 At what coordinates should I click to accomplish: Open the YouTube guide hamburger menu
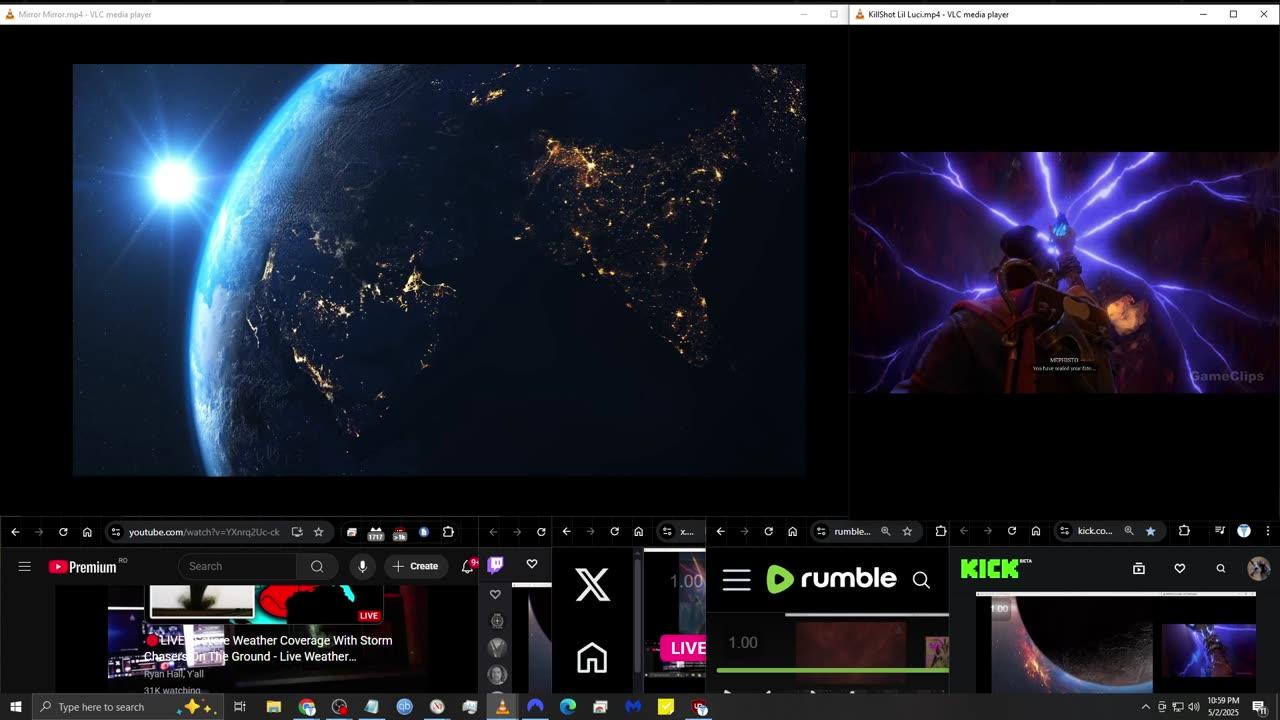pos(24,566)
